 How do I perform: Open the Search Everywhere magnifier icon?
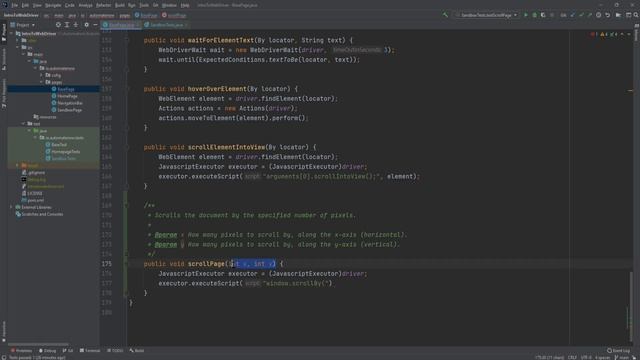click(x=636, y=15)
